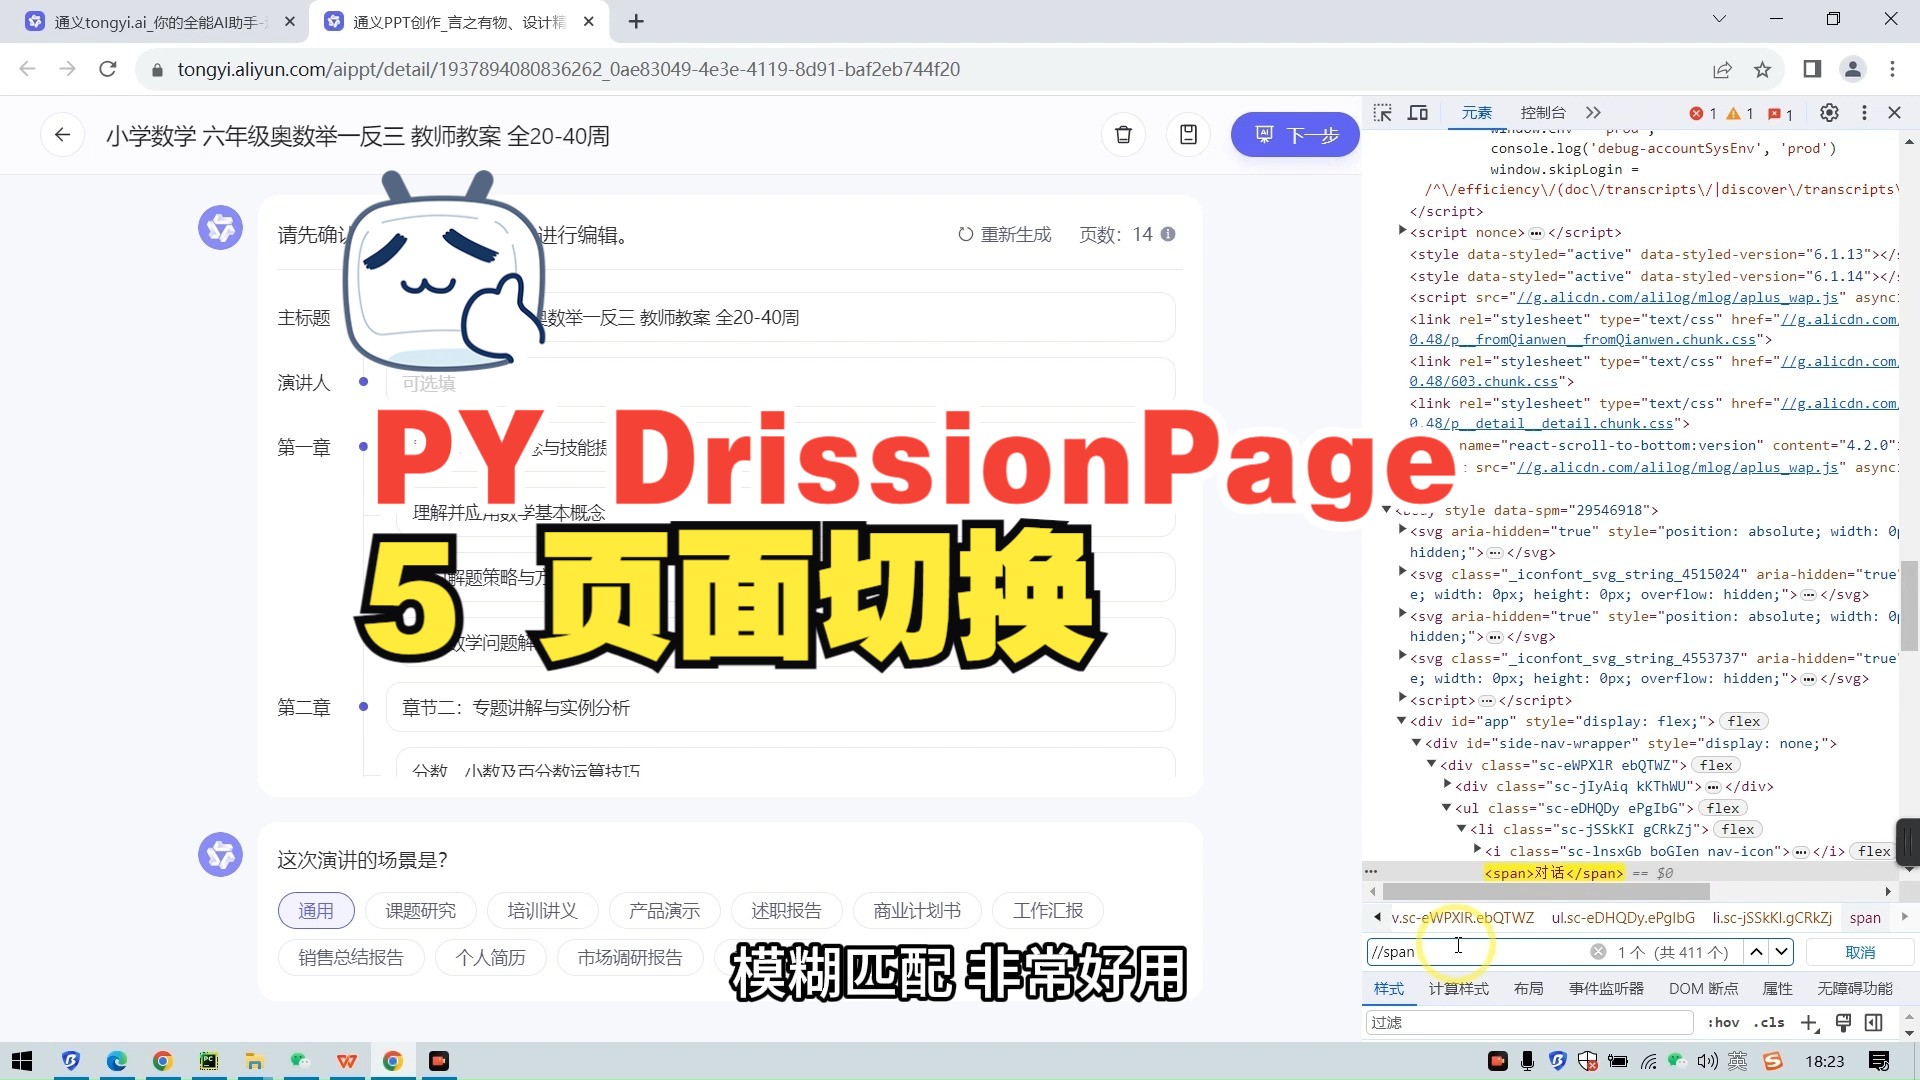The width and height of the screenshot is (1920, 1080).
Task: Open DevTools three-dot customize menu
Action: tap(1864, 113)
